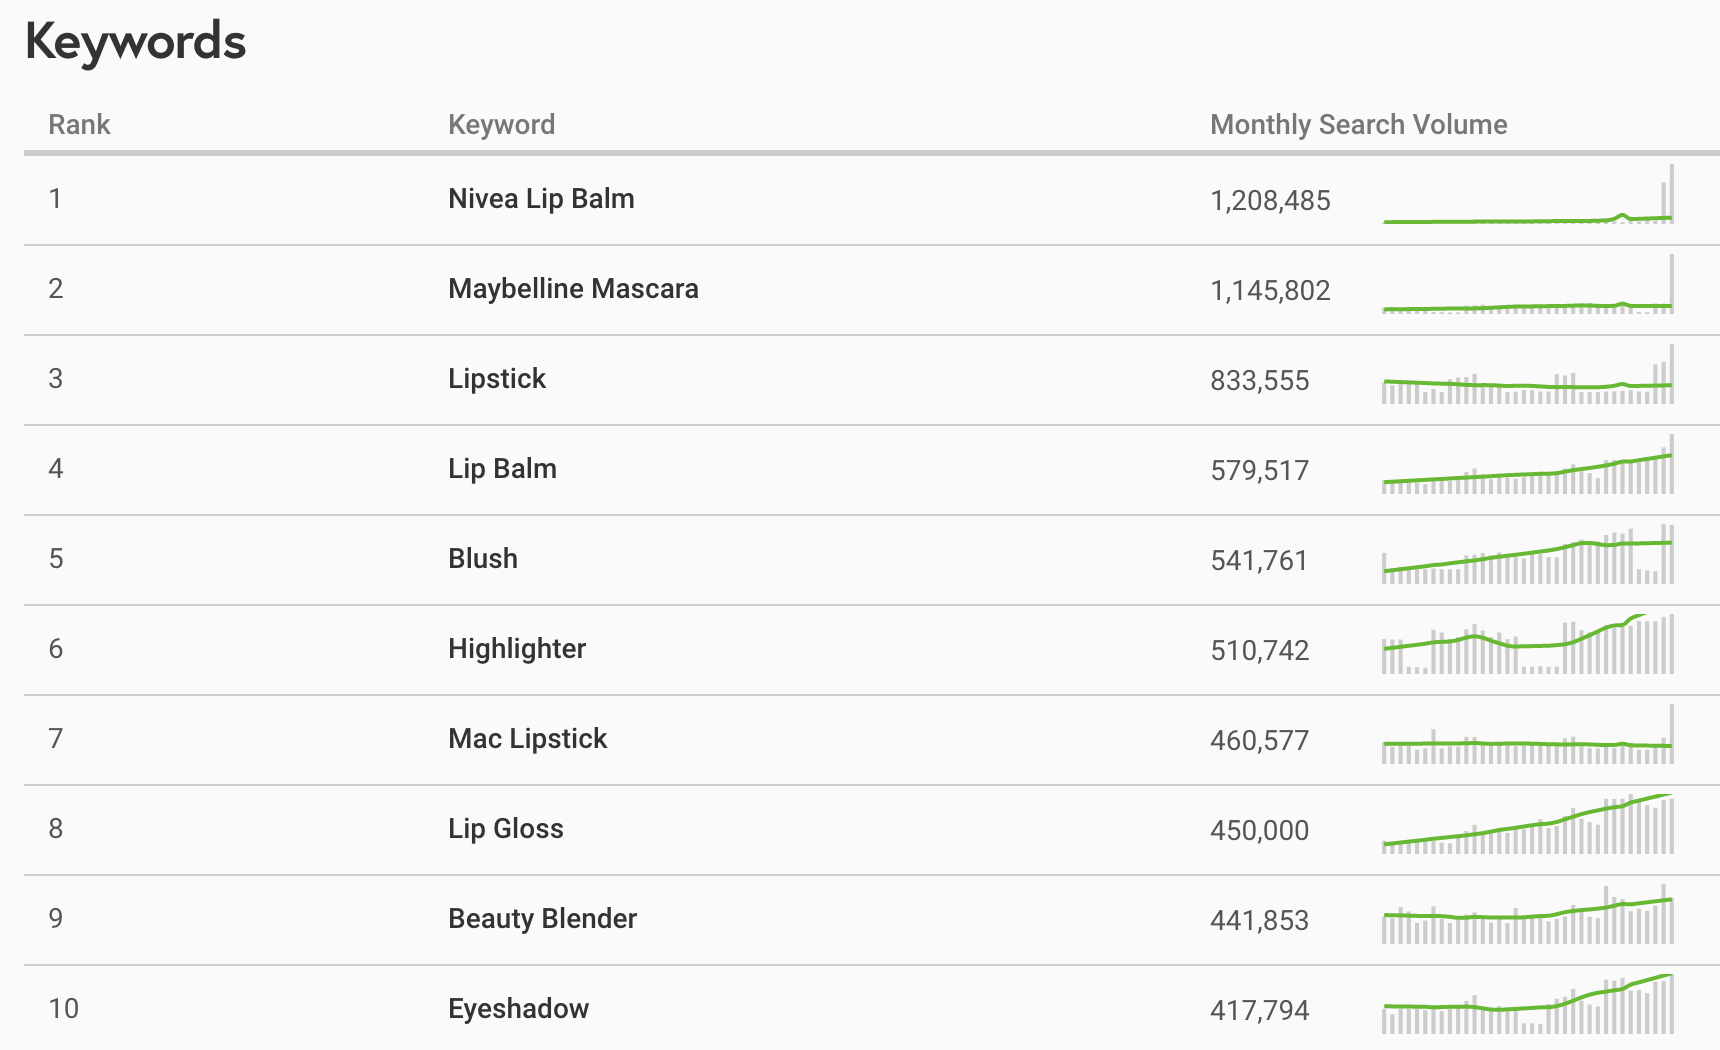1720x1050 pixels.
Task: Sort by Monthly Search Volume header
Action: pyautogui.click(x=1358, y=125)
